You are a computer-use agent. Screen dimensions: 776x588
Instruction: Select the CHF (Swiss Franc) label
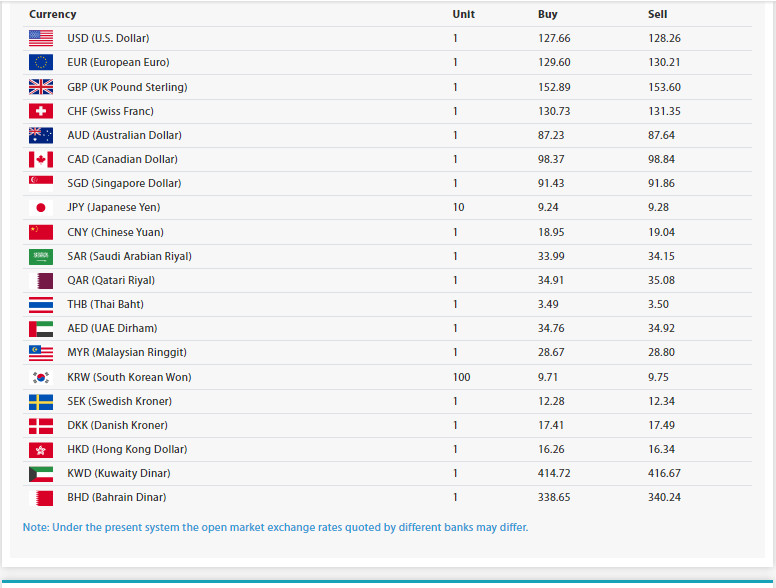point(110,111)
